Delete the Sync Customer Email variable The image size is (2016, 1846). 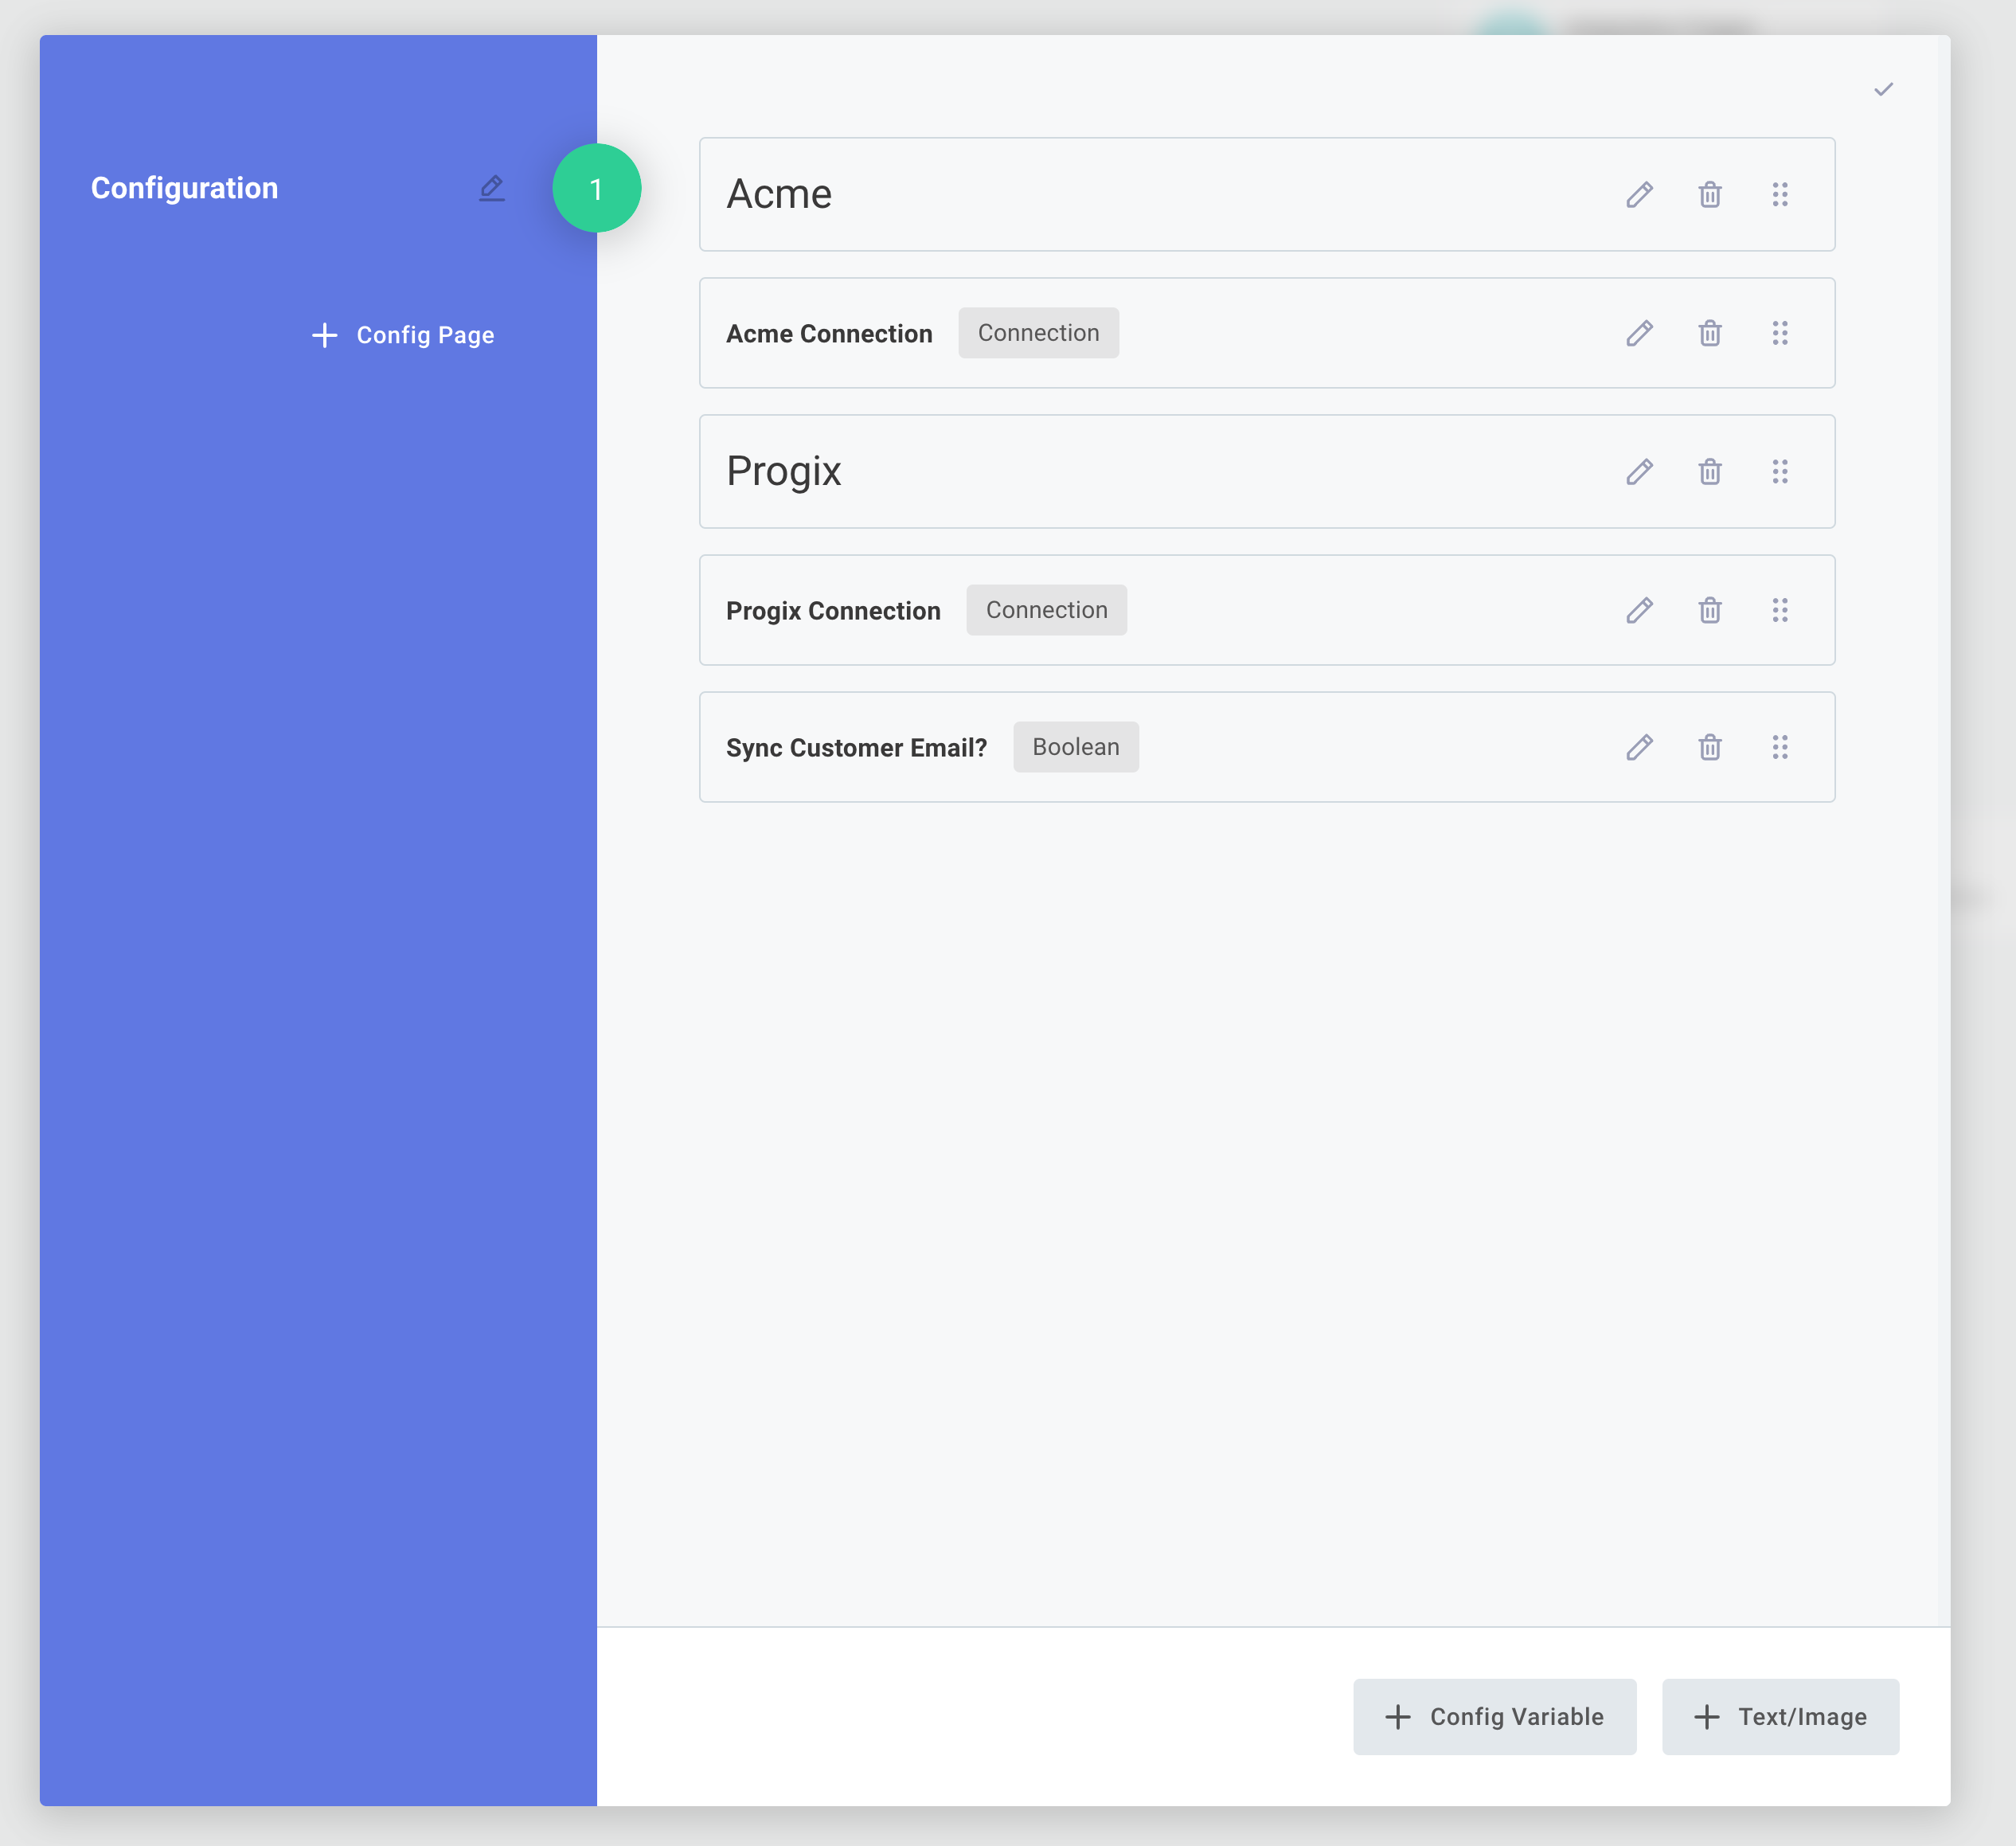[1710, 747]
